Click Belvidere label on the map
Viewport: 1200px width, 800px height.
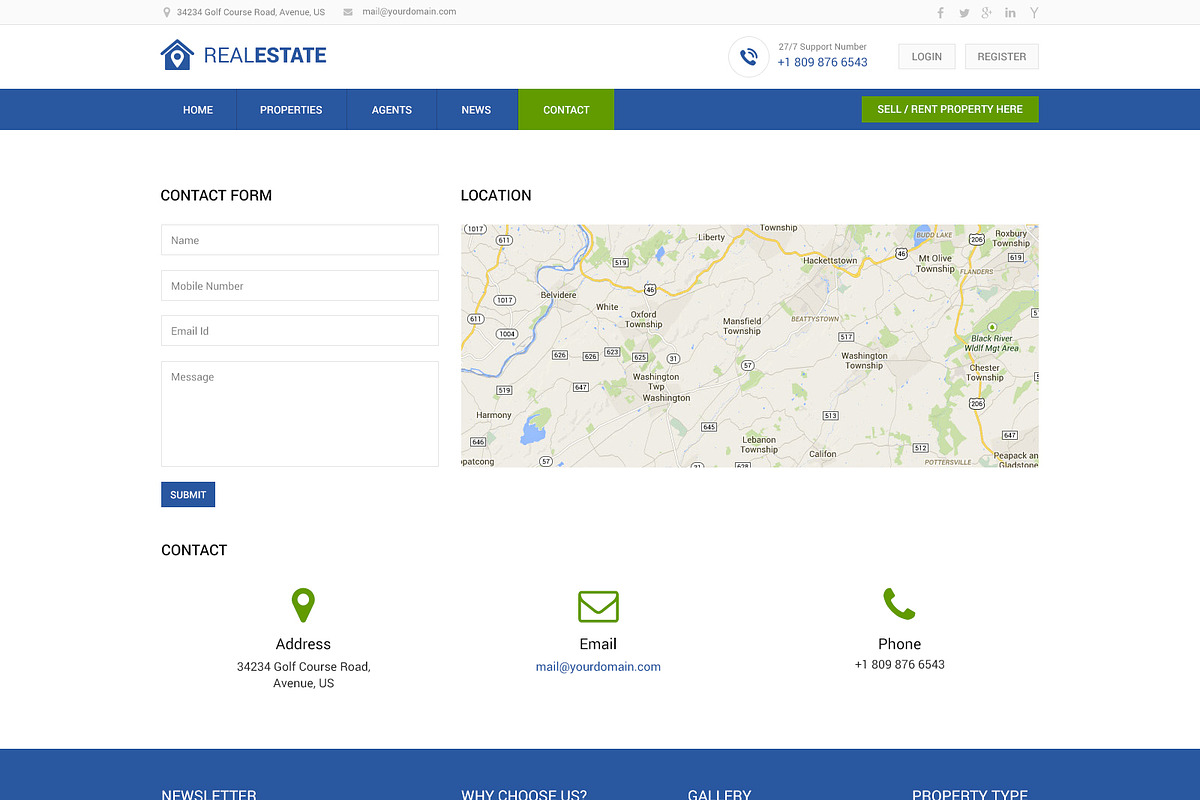[x=558, y=296]
